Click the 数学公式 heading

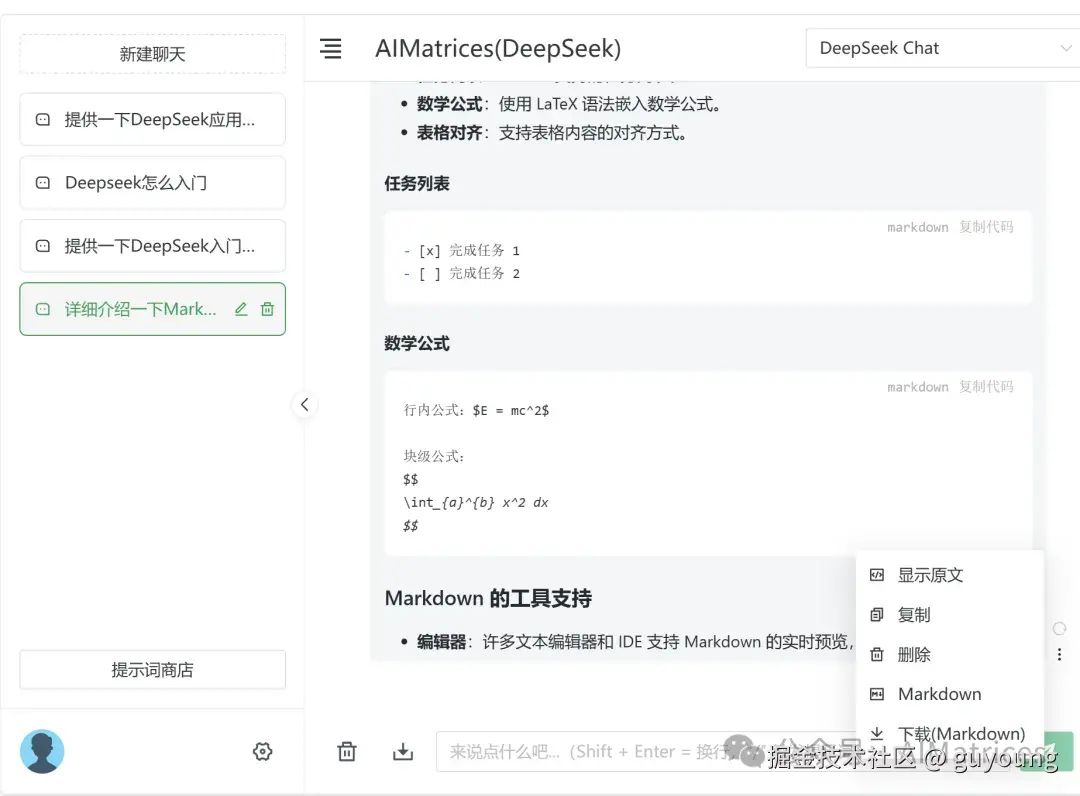coord(417,344)
